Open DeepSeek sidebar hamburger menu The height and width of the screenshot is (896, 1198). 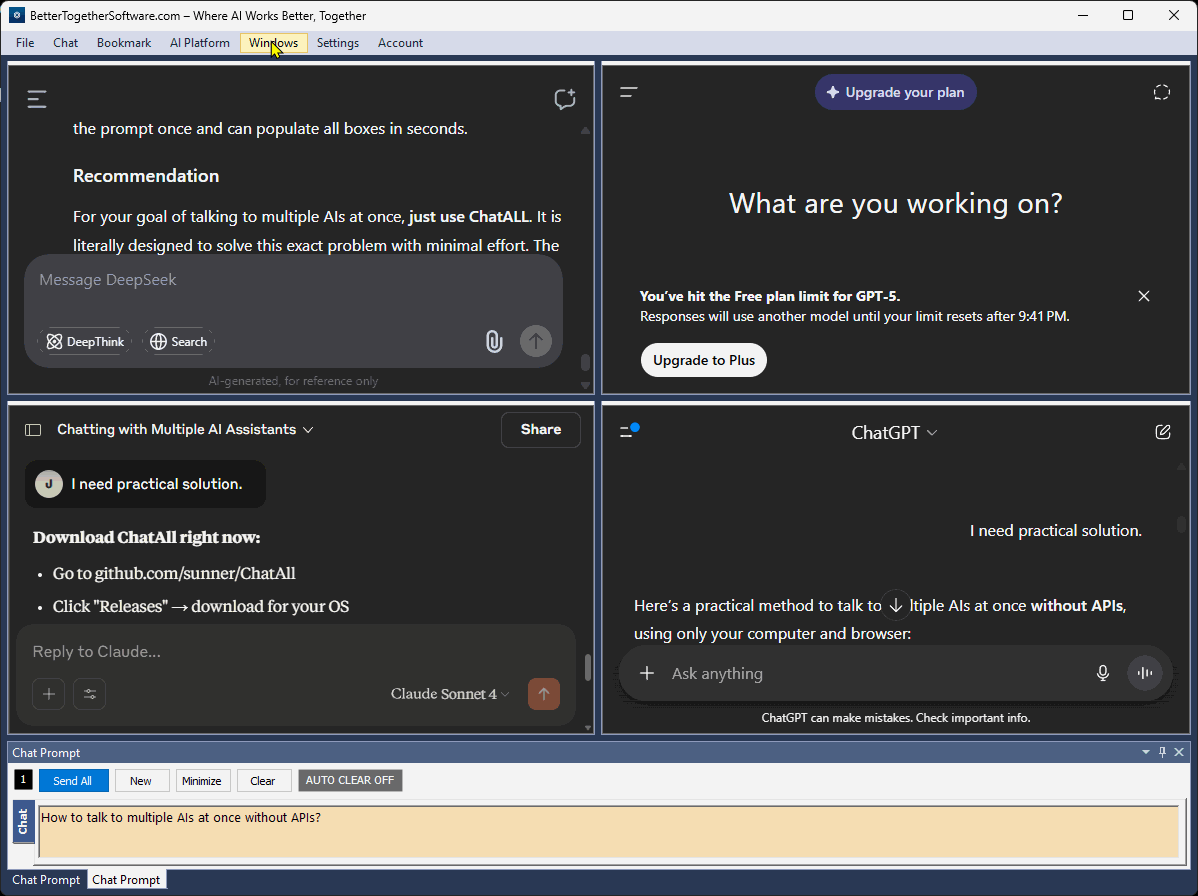(x=37, y=99)
